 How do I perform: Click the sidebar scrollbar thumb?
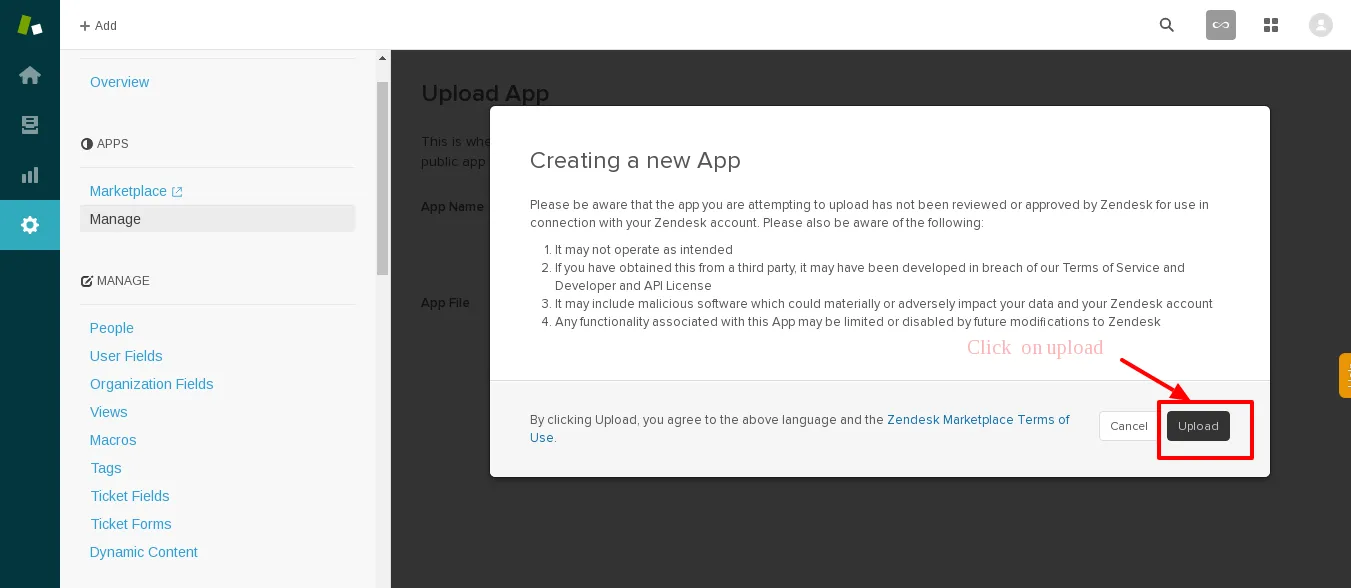pyautogui.click(x=382, y=178)
